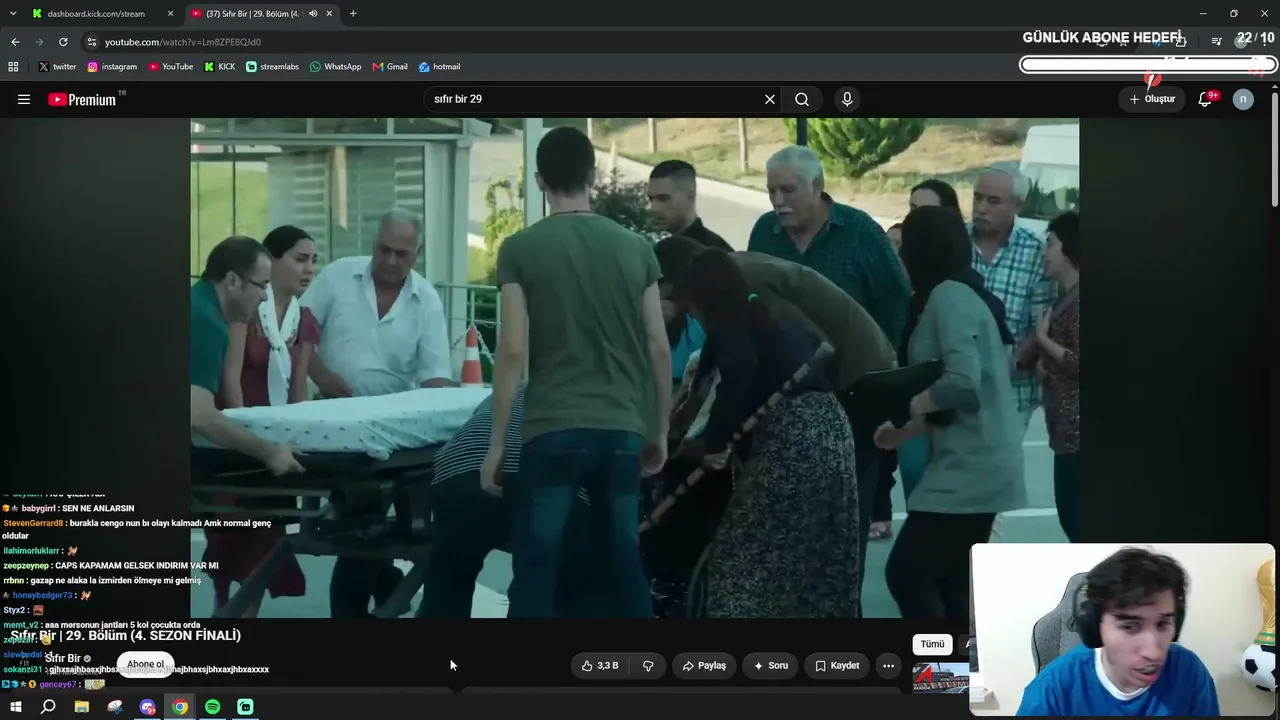Expand the tab search chevron
1280x720 pixels.
(13, 14)
